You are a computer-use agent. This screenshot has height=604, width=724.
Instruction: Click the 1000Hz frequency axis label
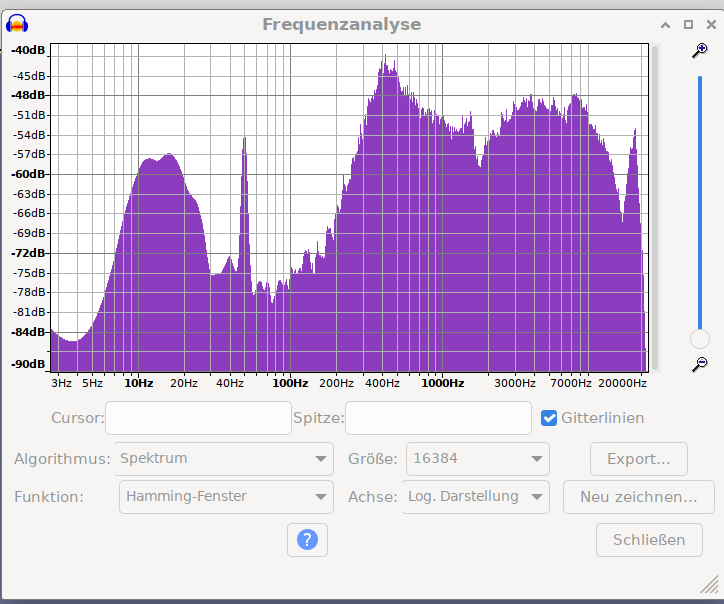442,383
